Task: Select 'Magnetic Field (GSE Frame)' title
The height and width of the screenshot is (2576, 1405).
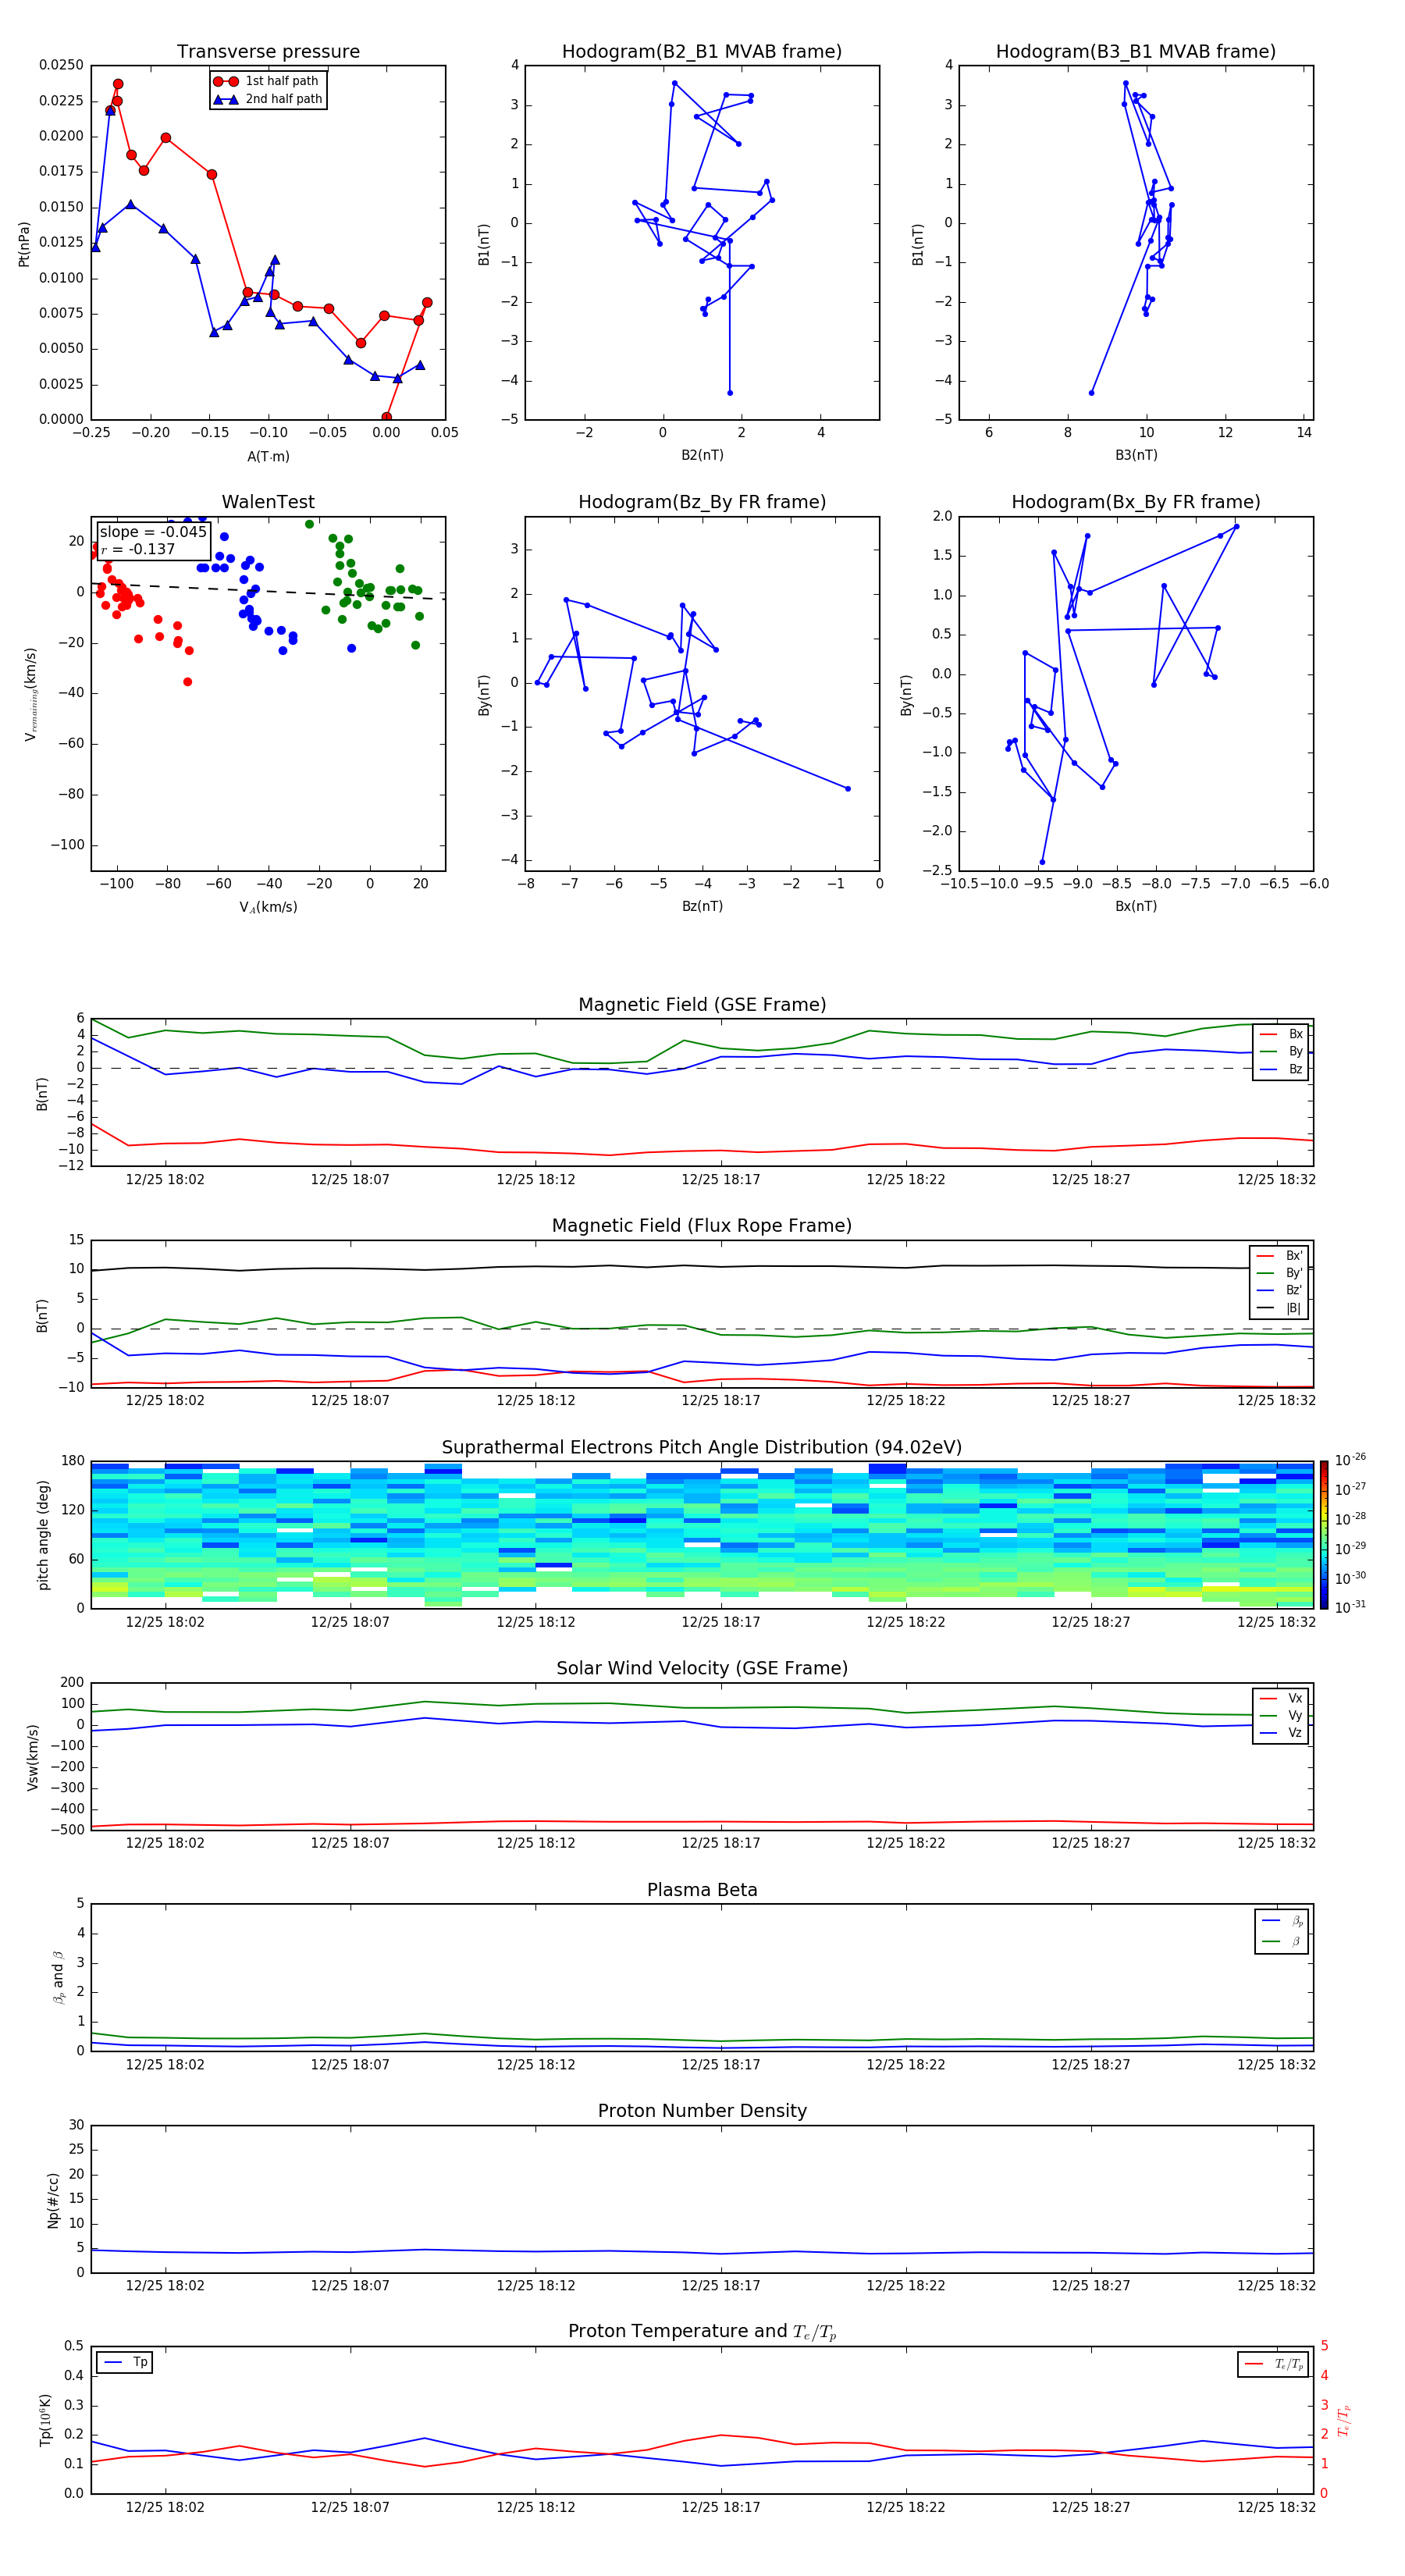Action: click(x=702, y=1005)
